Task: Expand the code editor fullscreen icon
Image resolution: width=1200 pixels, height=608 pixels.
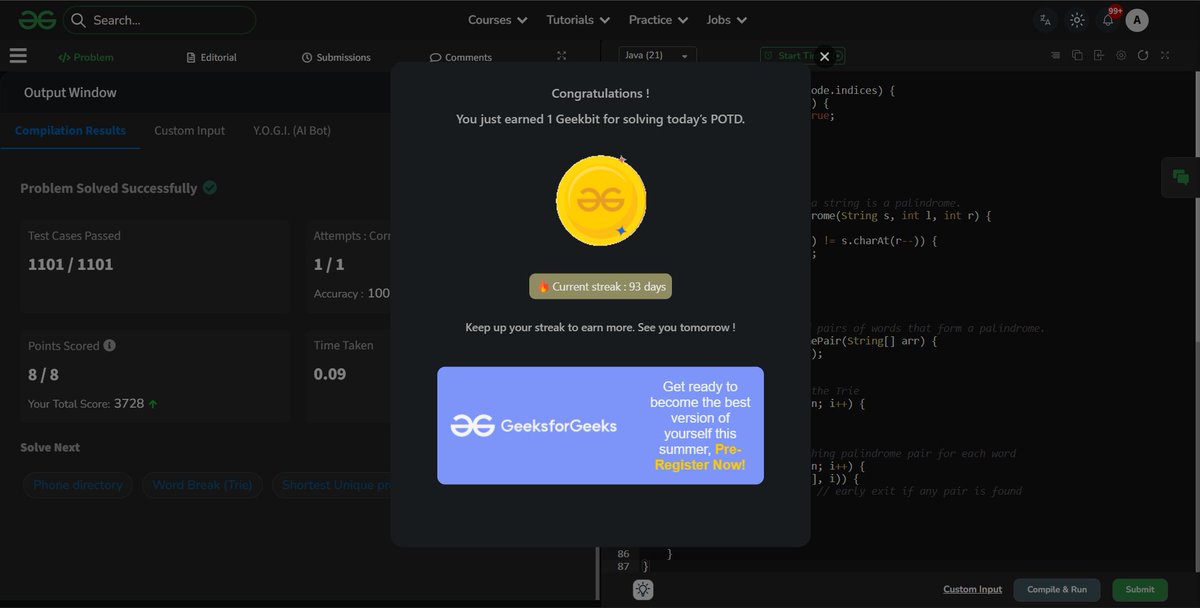Action: pyautogui.click(x=1165, y=56)
